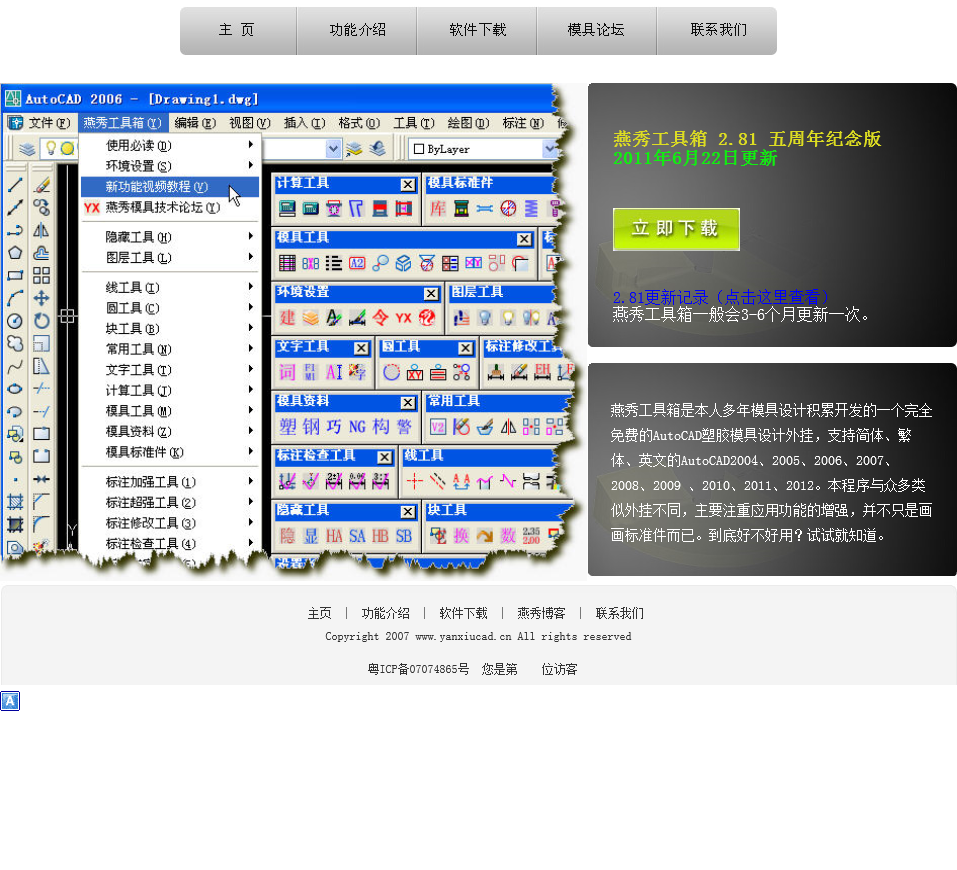Select the Rectangle draw tool
The image size is (957, 870).
coord(15,275)
